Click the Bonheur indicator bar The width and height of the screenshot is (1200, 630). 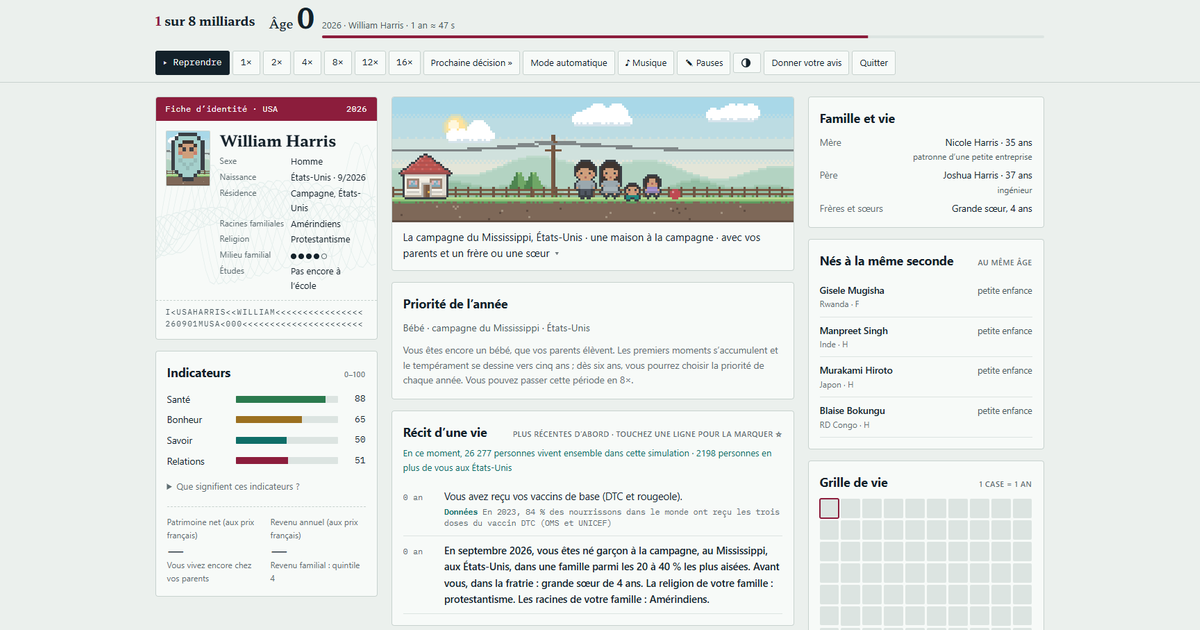point(287,420)
